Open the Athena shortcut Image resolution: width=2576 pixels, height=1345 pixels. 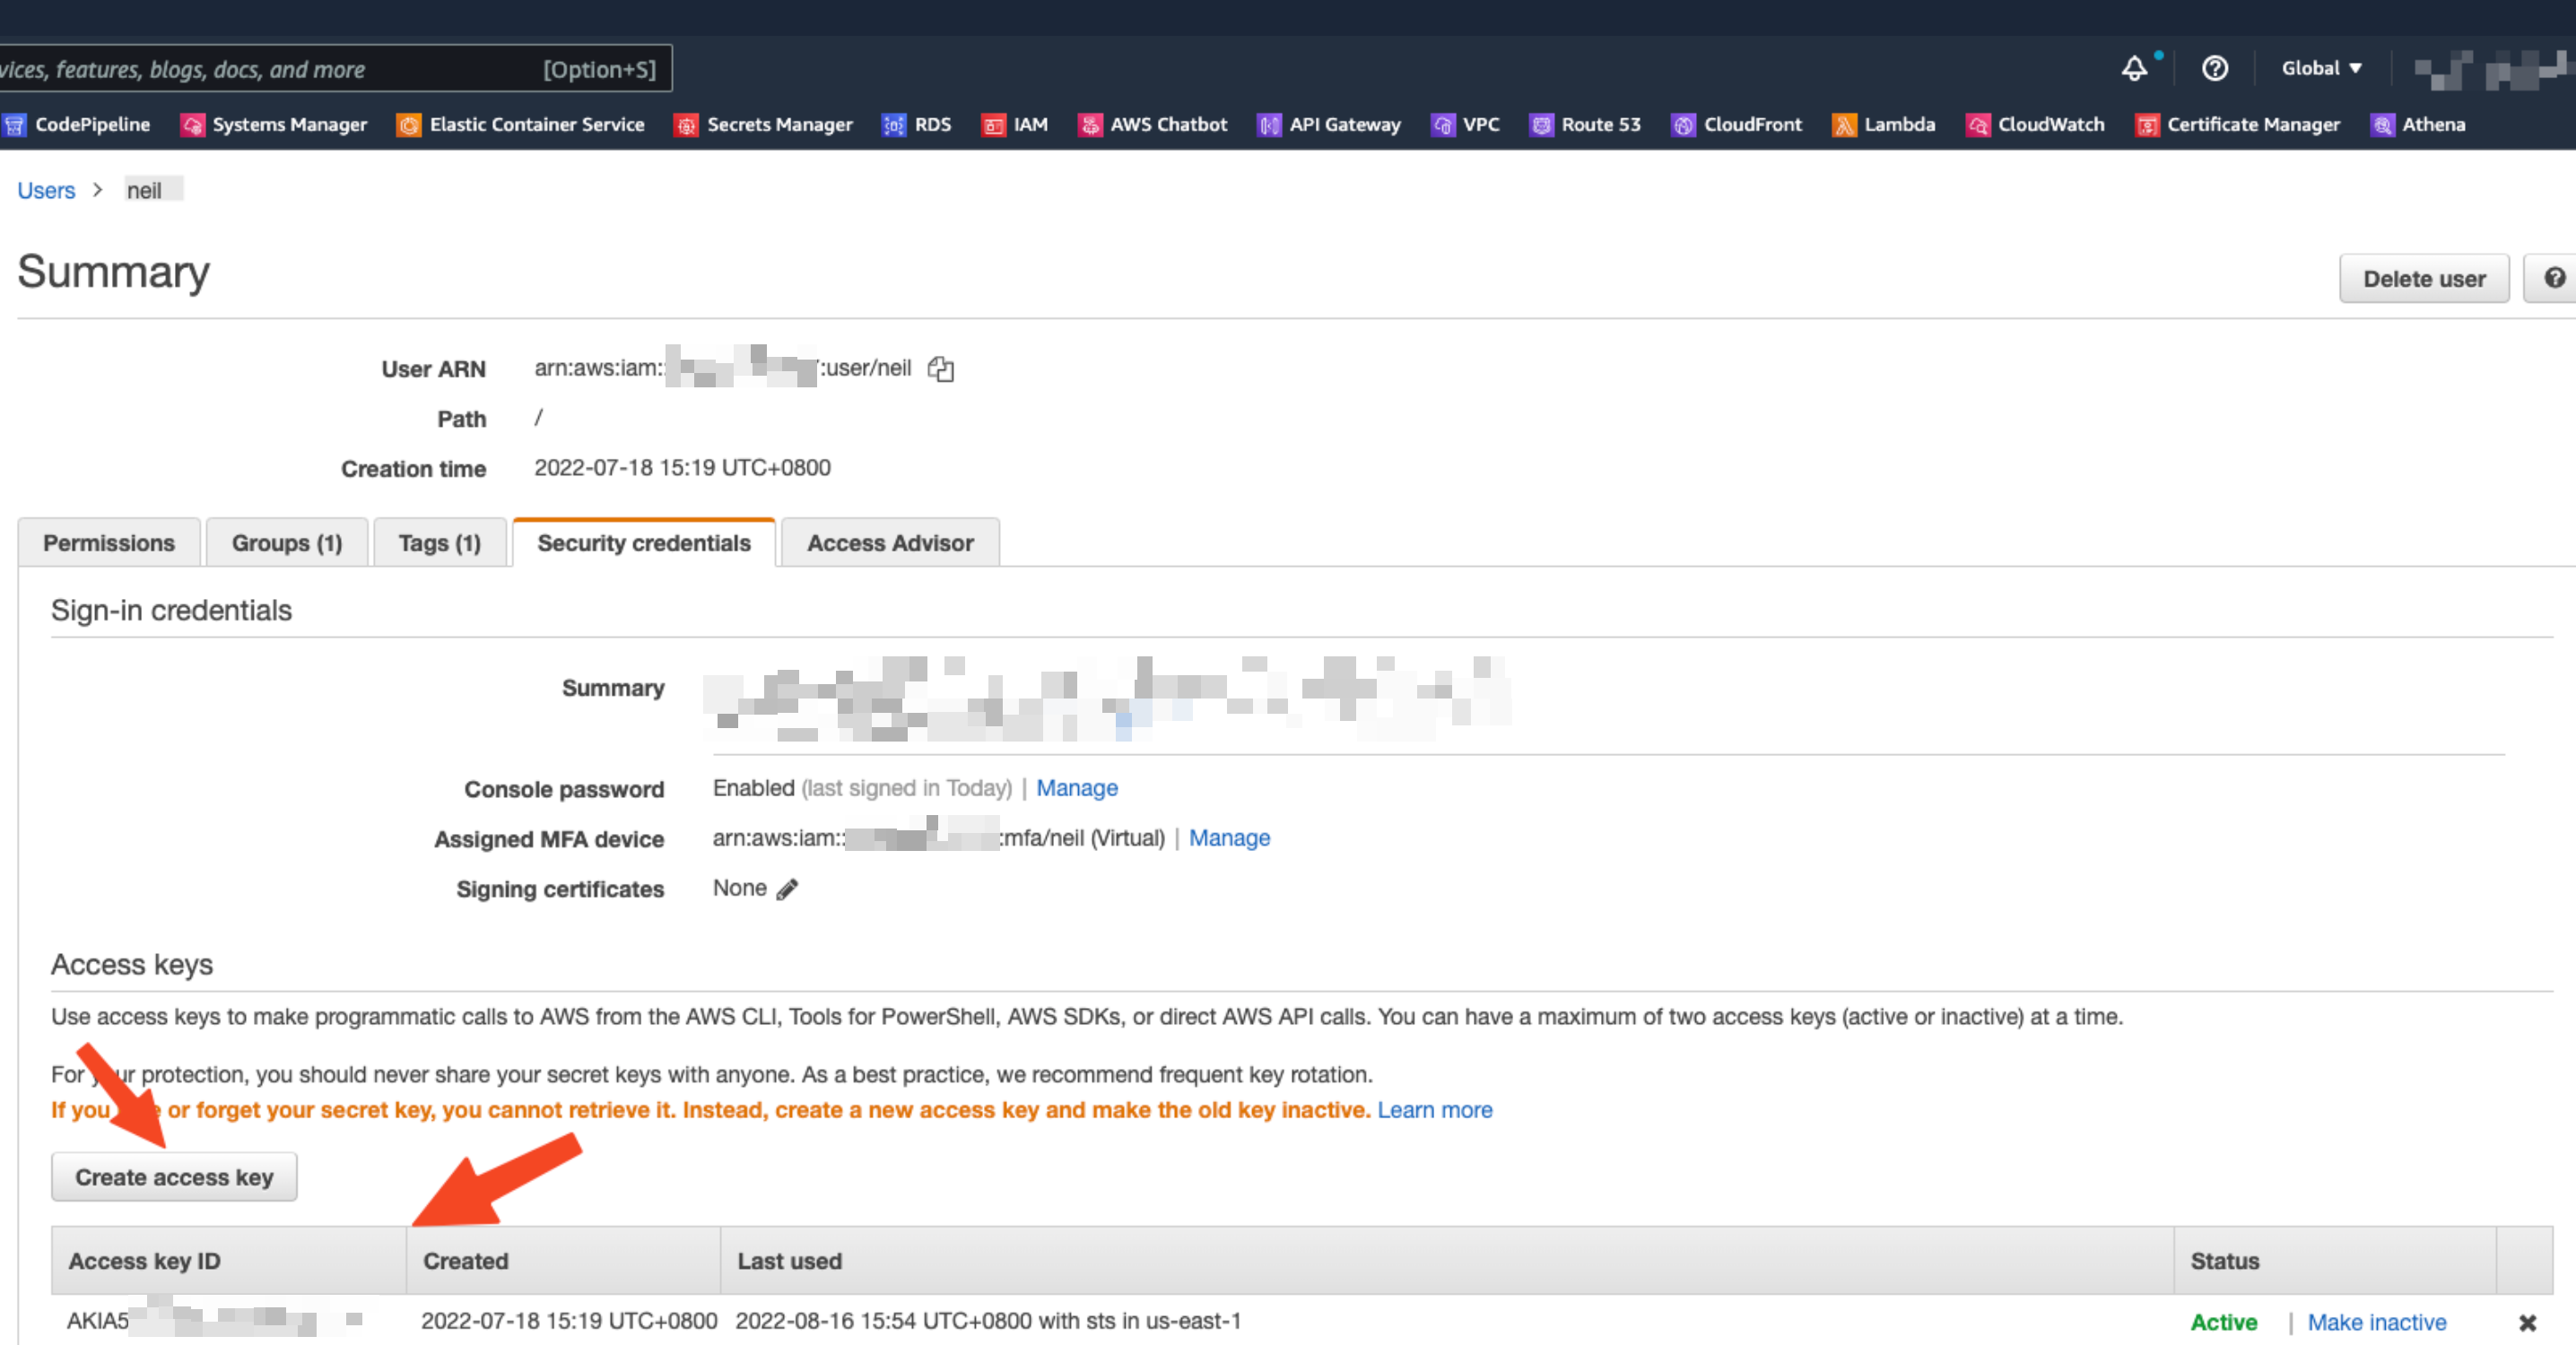click(x=2418, y=125)
